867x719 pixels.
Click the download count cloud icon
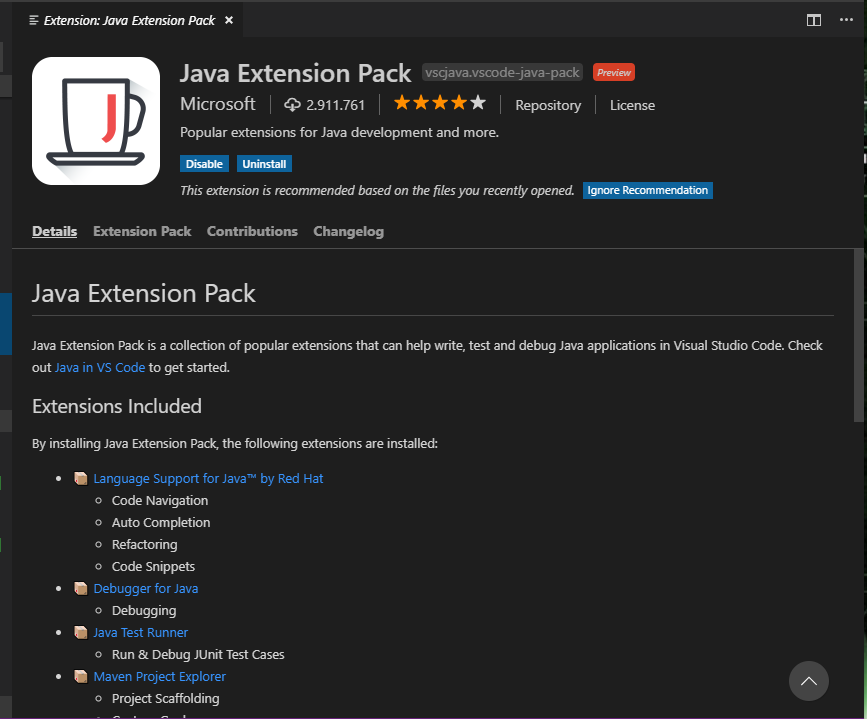pos(292,105)
